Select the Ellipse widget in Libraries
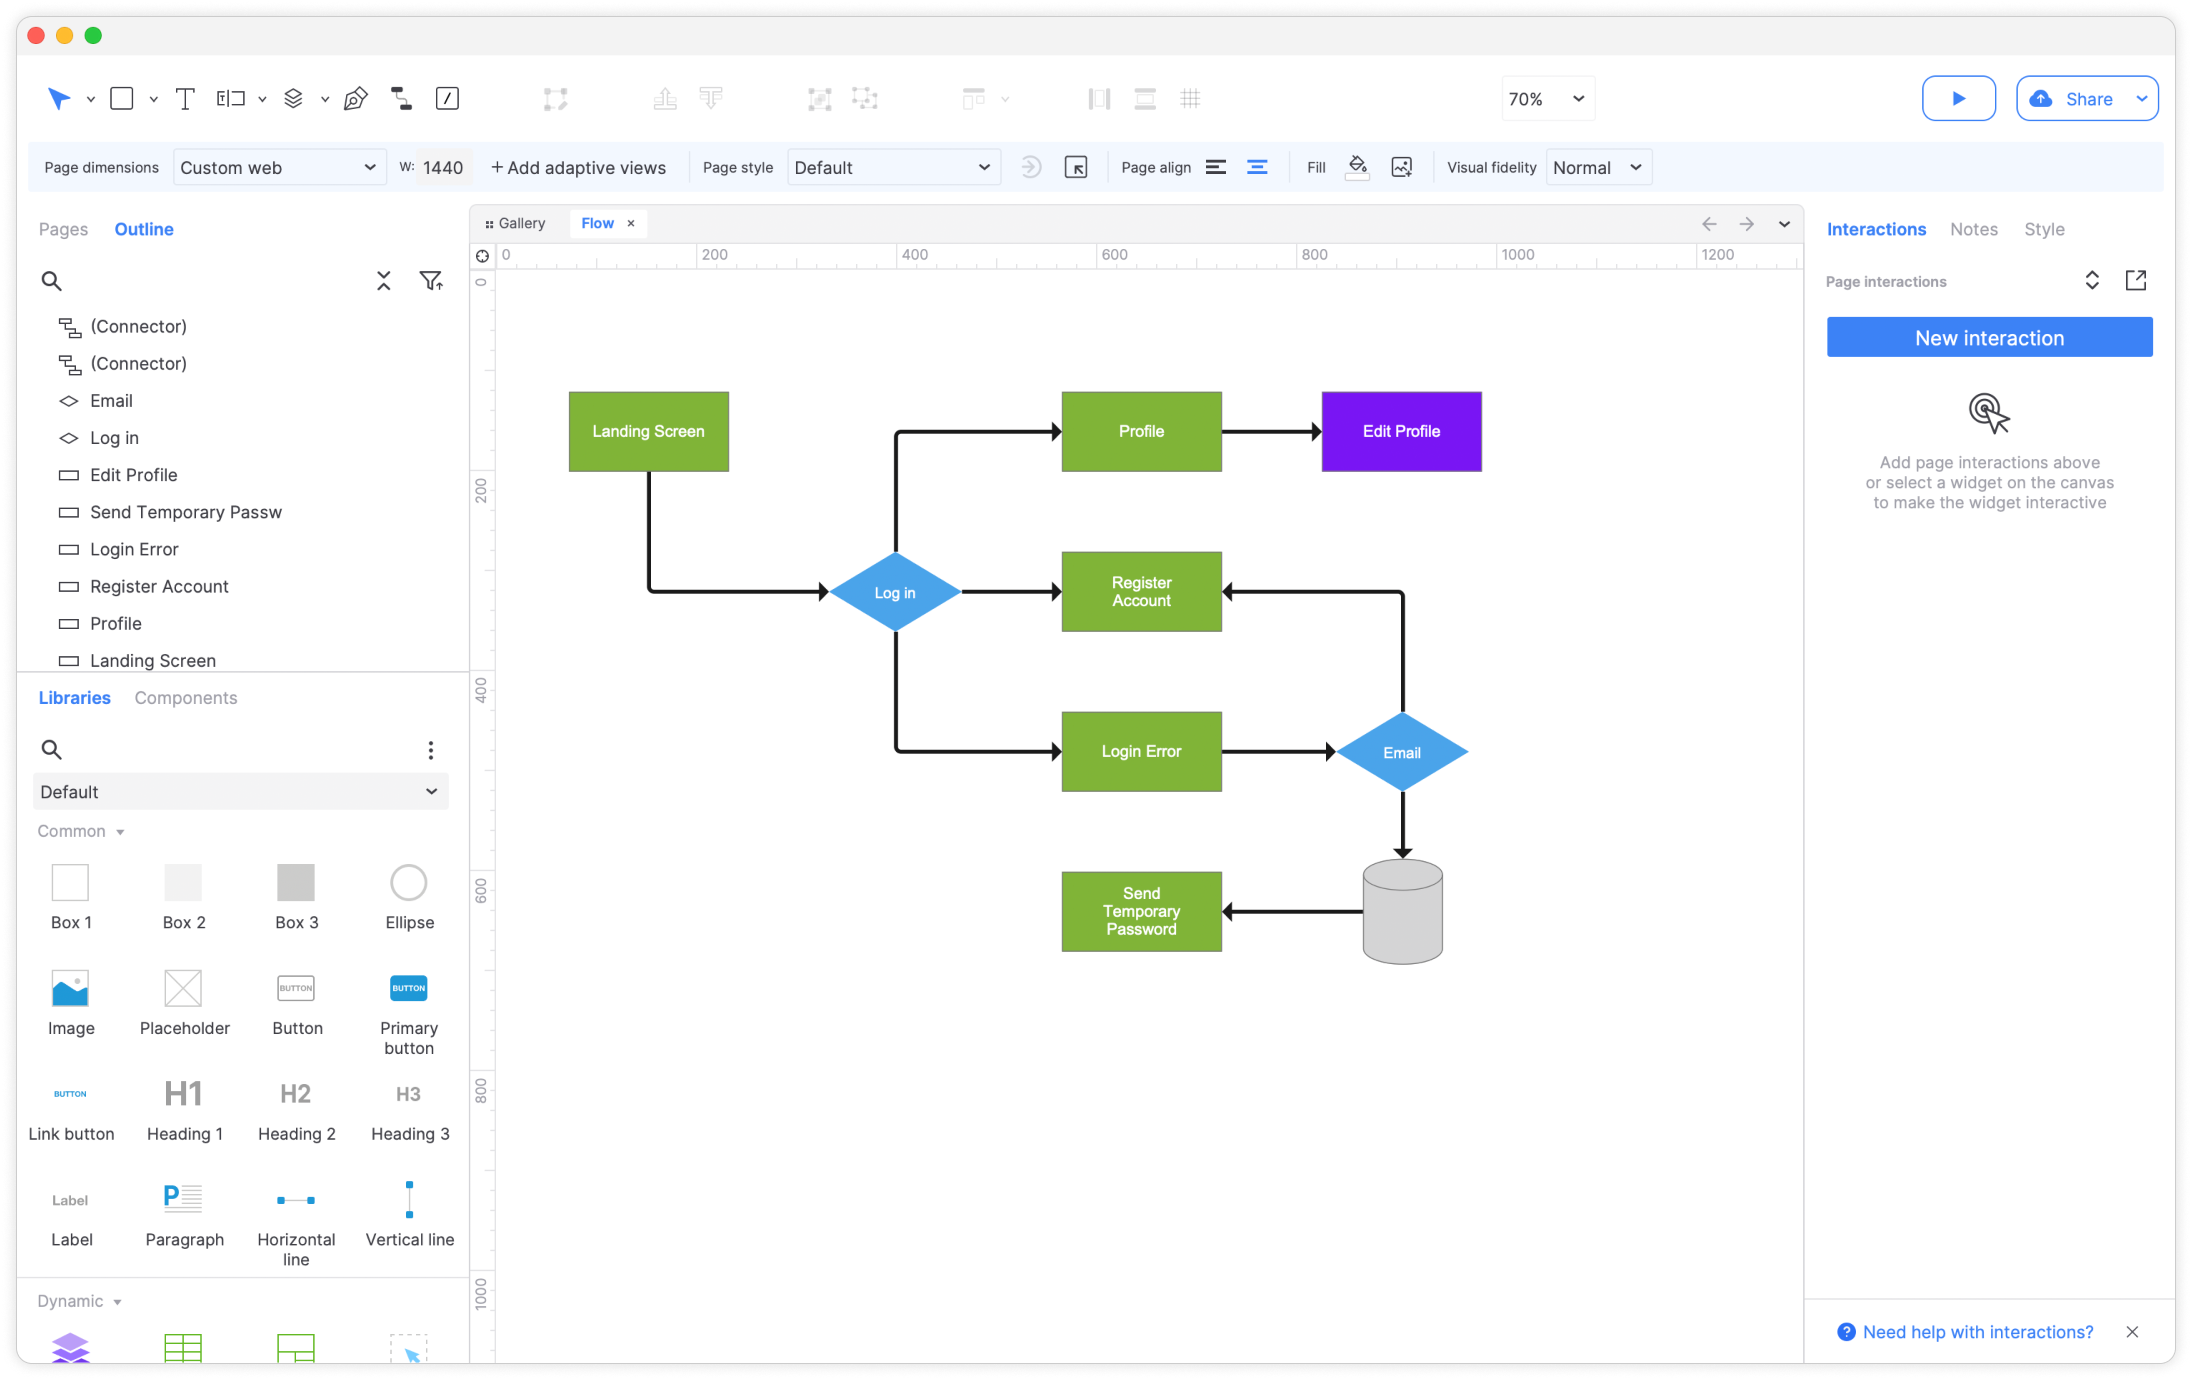This screenshot has width=2192, height=1380. point(409,897)
